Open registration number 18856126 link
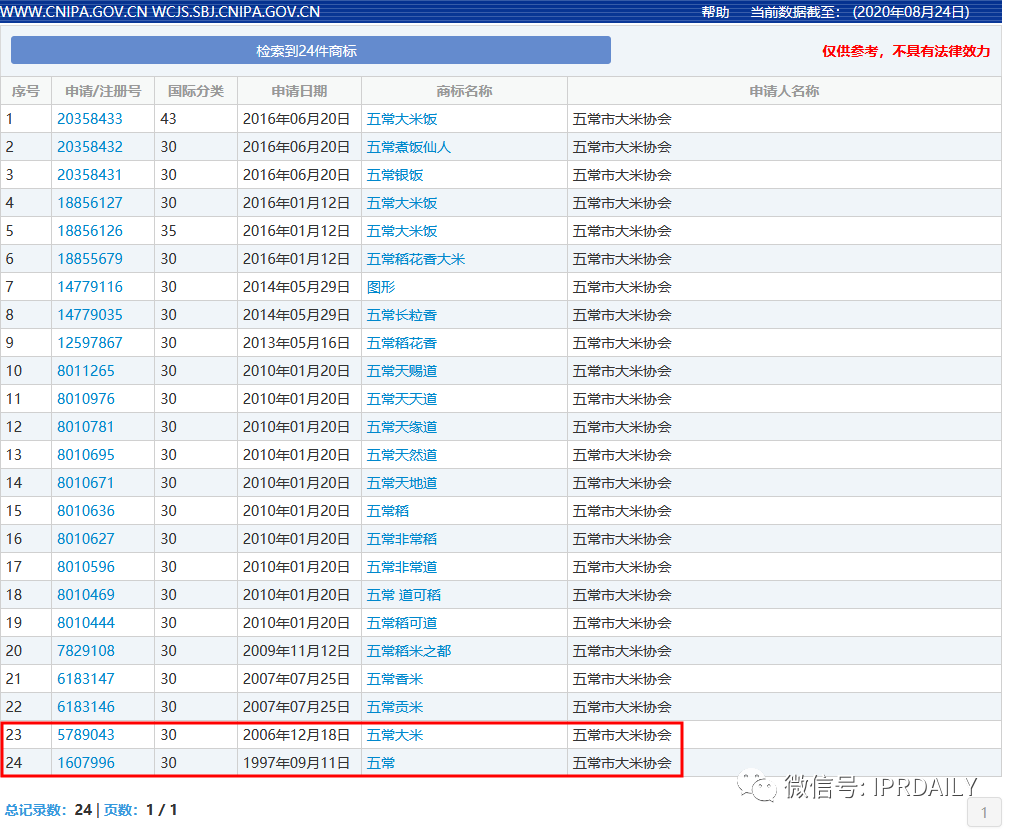Screen dimensions: 1009x831 click(89, 231)
